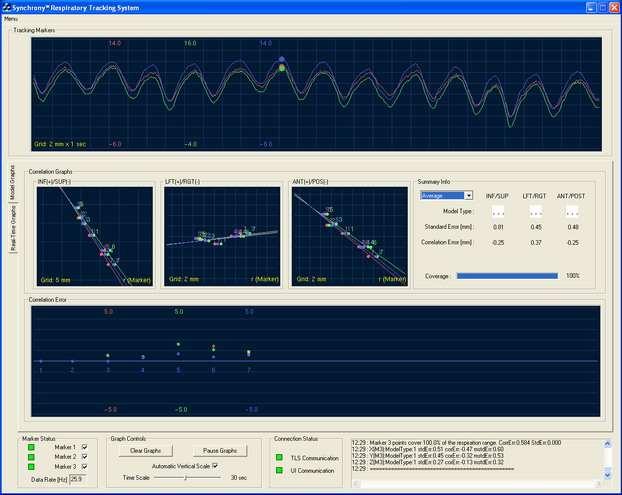The width and height of the screenshot is (622, 495).
Task: Click LFT/RGT model type button
Action: point(536,211)
